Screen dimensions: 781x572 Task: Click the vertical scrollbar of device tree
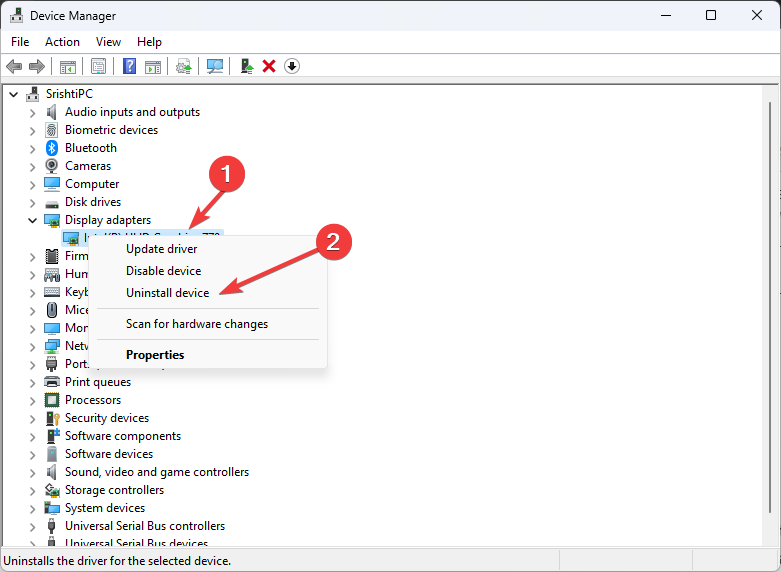point(770,309)
